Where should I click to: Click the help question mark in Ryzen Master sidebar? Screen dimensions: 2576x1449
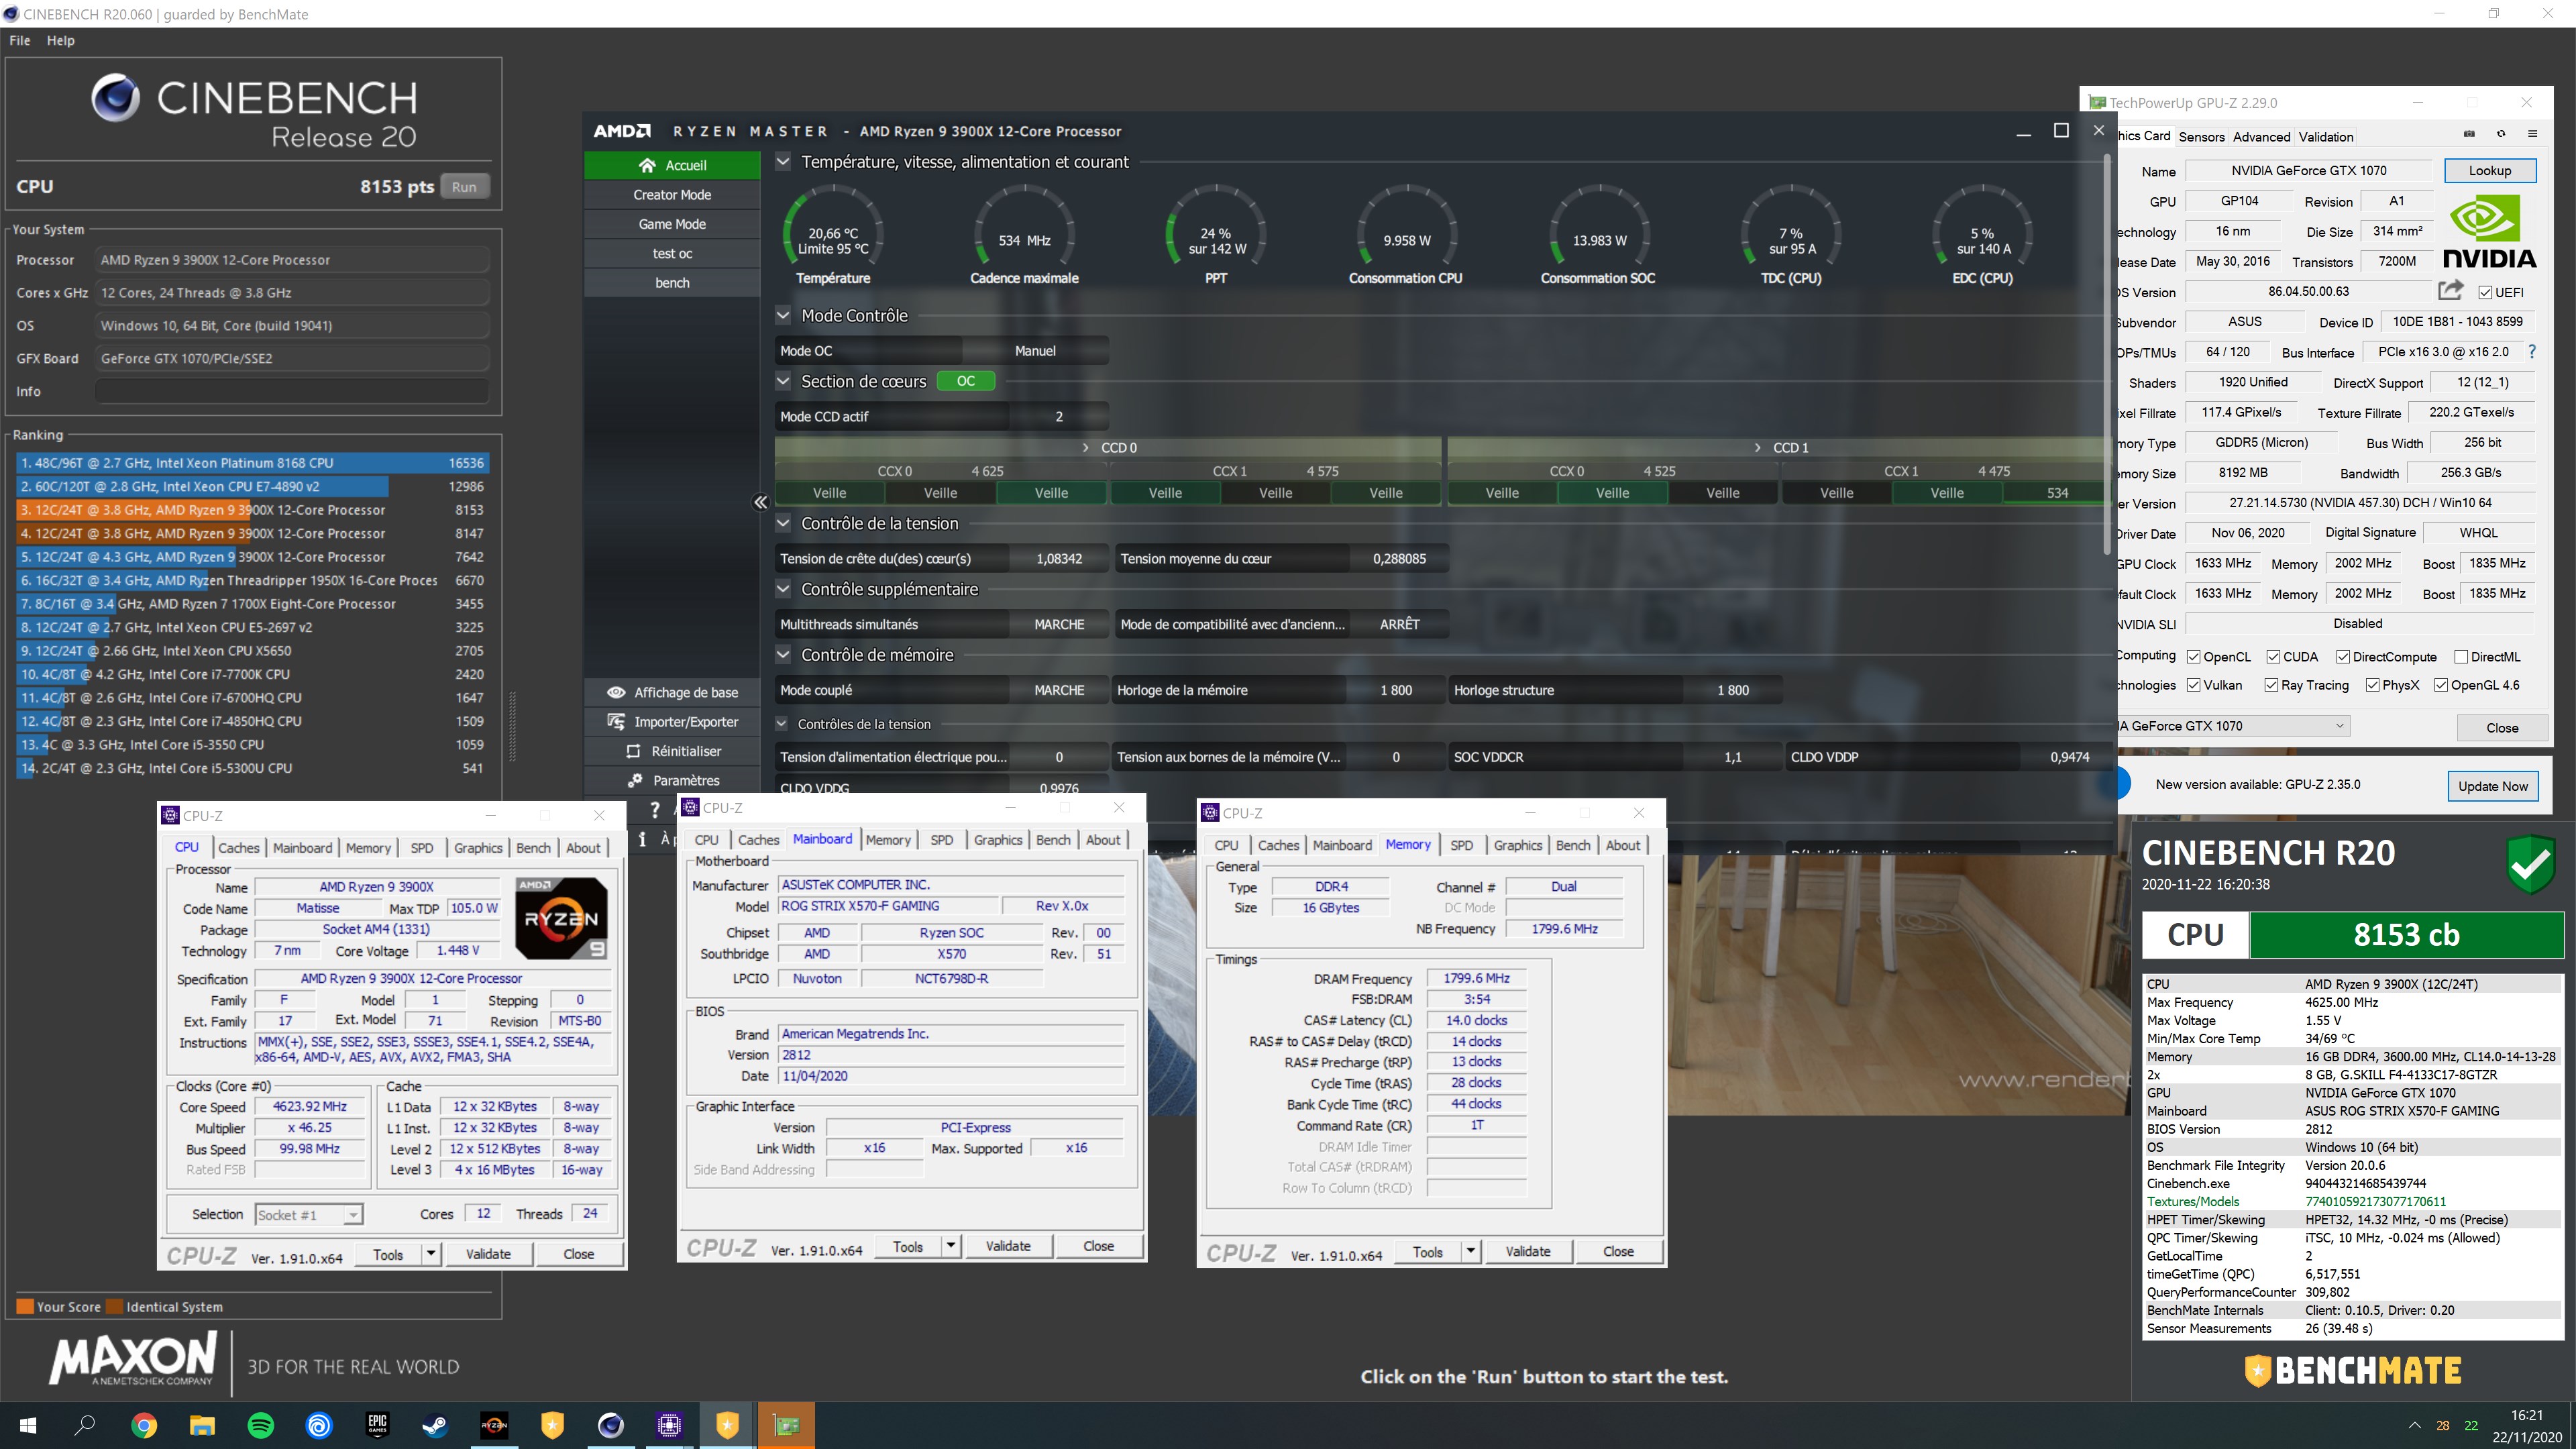(655, 810)
